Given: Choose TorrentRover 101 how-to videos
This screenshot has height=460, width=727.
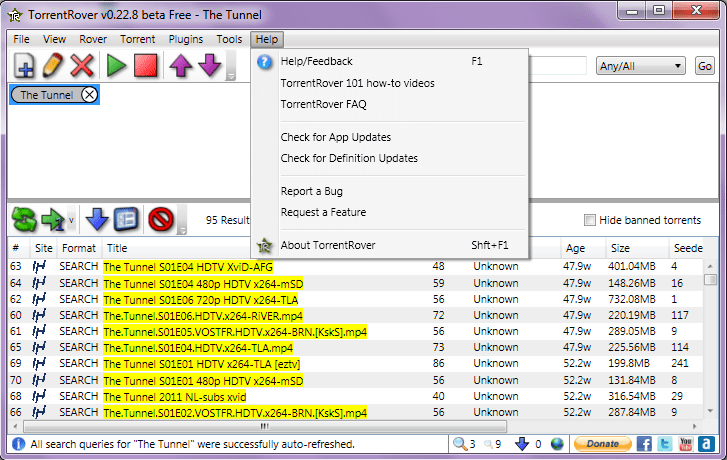Looking at the screenshot, I should (389, 83).
